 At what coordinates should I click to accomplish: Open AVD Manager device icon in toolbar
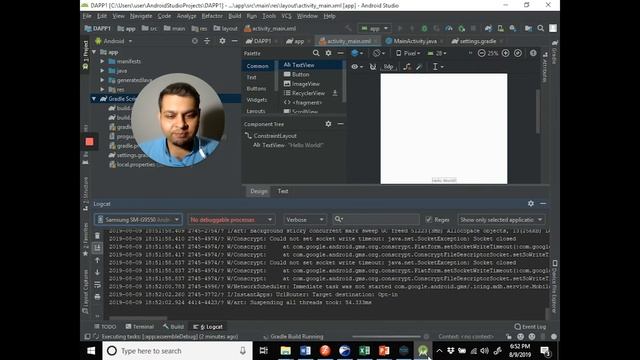tap(500, 29)
